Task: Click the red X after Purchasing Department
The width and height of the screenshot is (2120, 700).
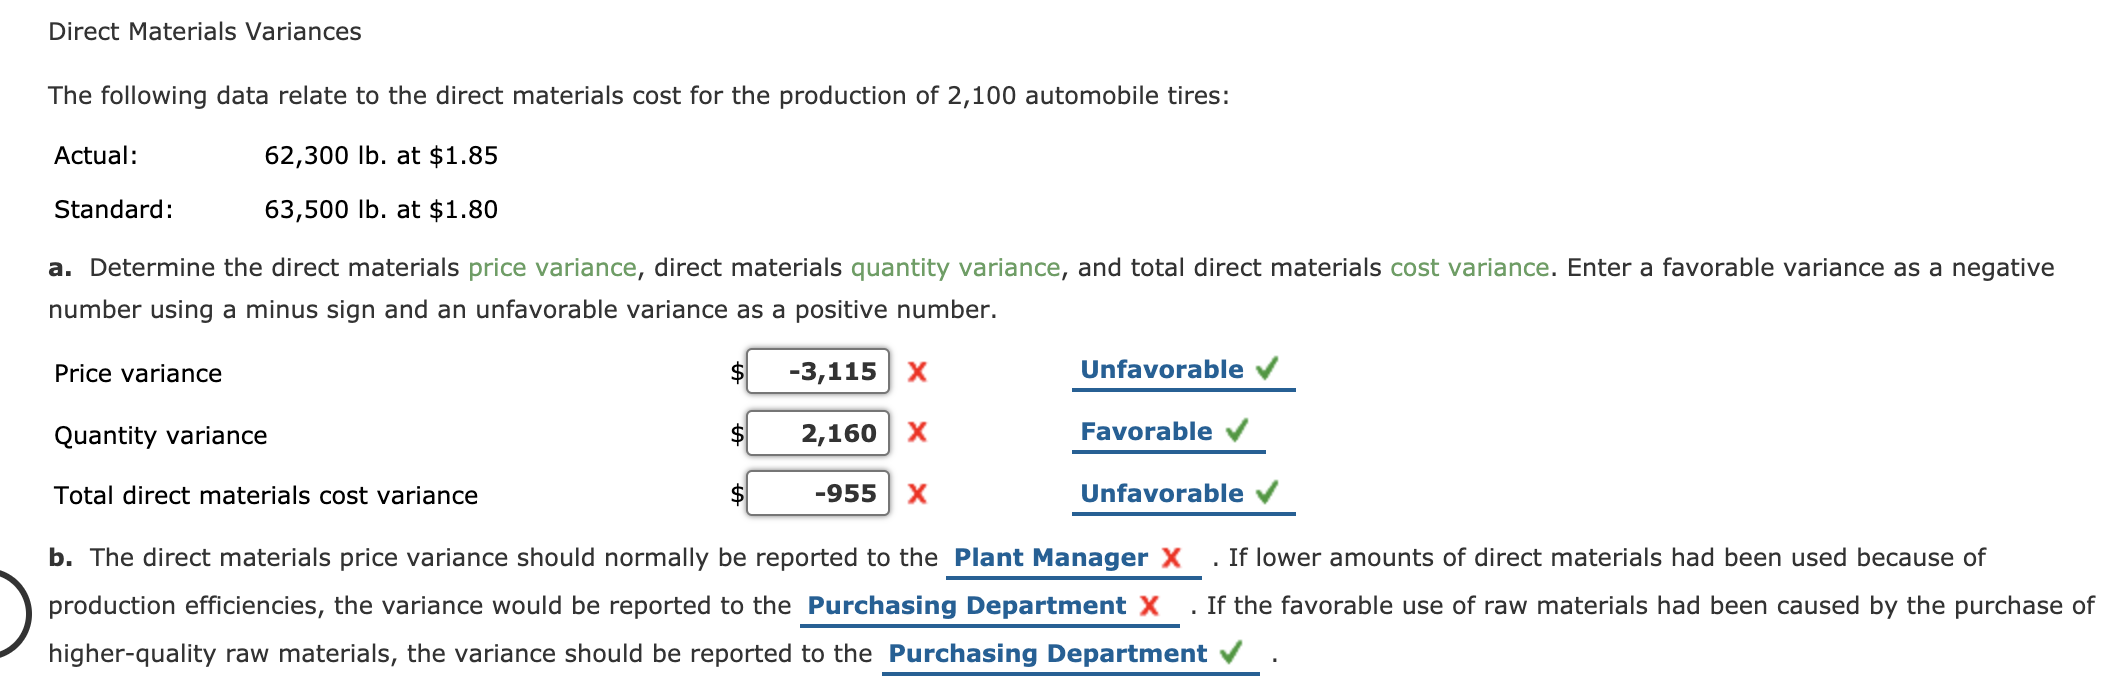Action: (1151, 605)
